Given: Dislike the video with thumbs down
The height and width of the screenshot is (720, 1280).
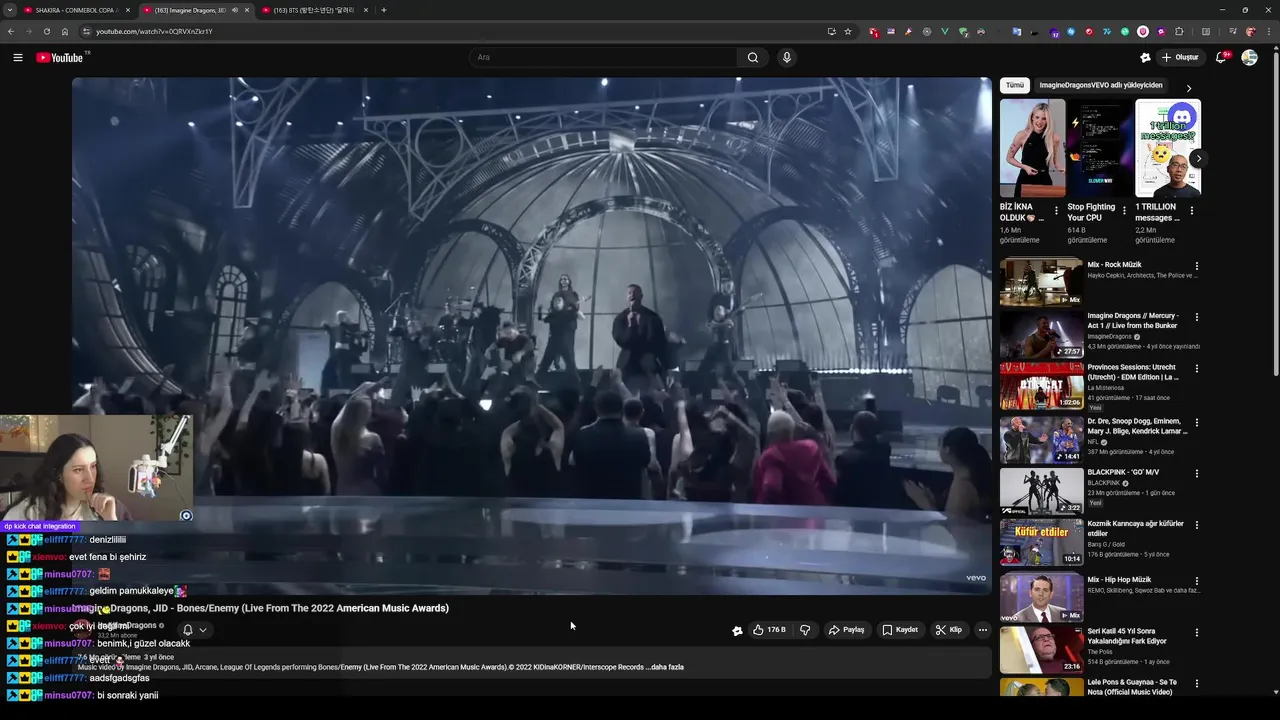Looking at the screenshot, I should 805,630.
